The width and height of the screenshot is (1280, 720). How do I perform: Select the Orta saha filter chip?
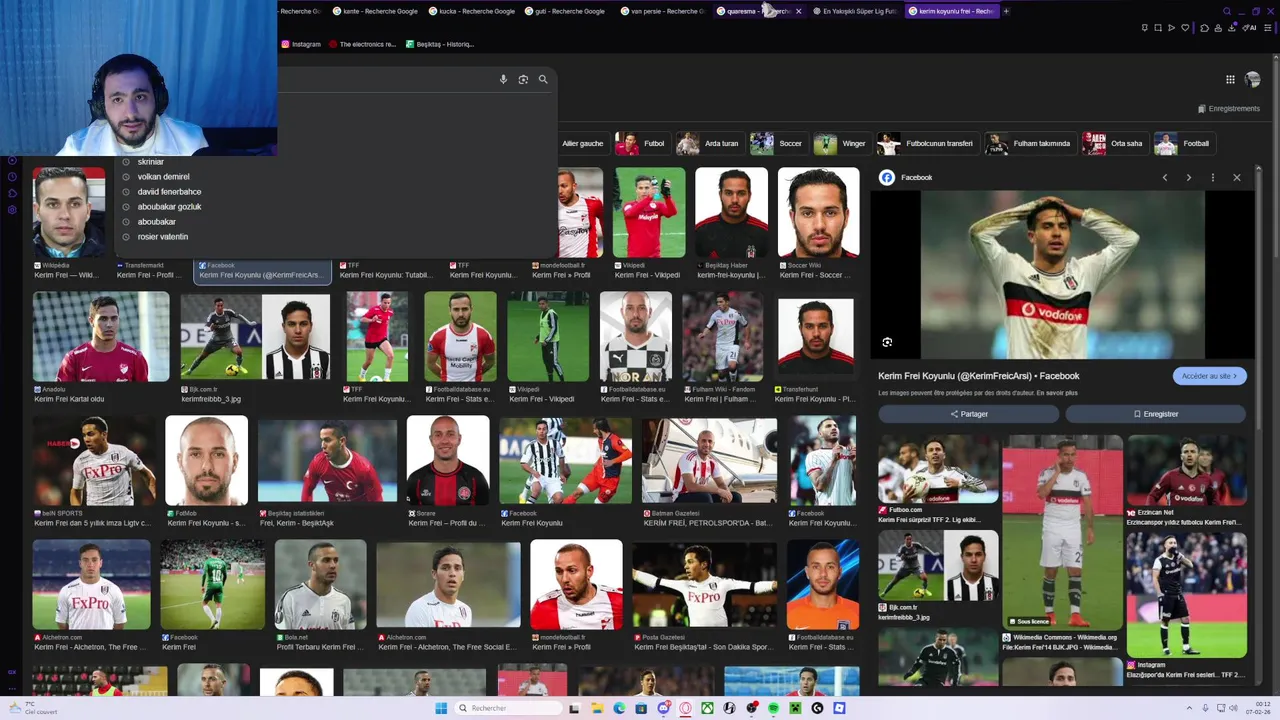[1114, 143]
